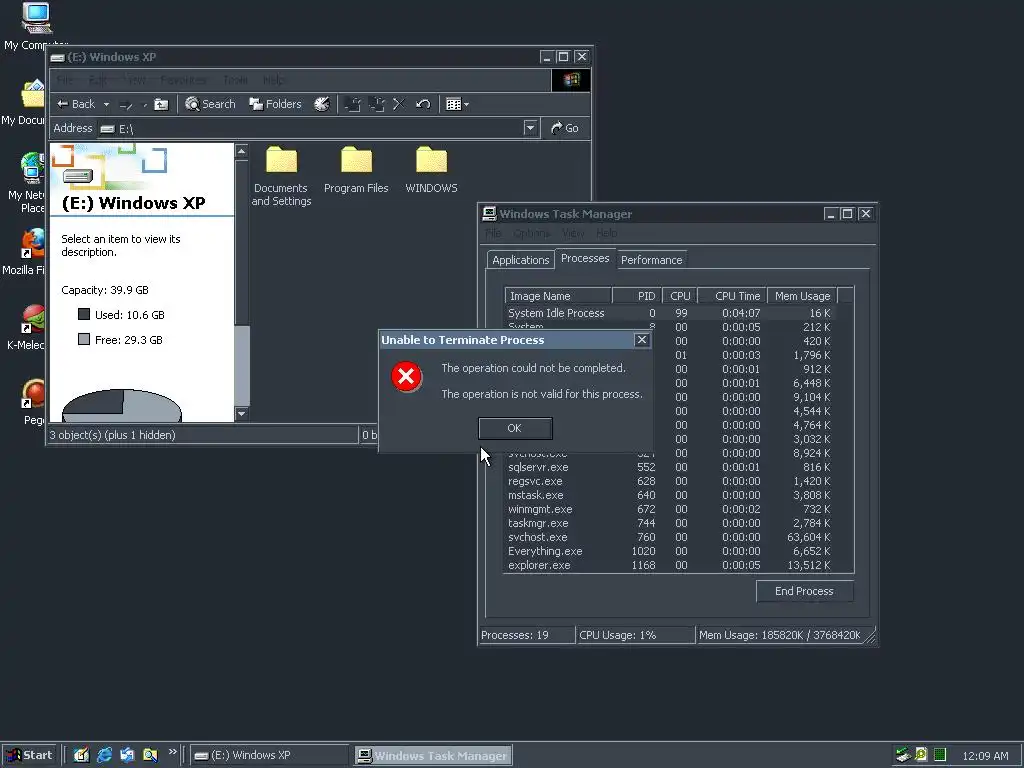This screenshot has height=768, width=1024.
Task: Click the Views grid icon in Explorer toolbar
Action: tap(453, 104)
